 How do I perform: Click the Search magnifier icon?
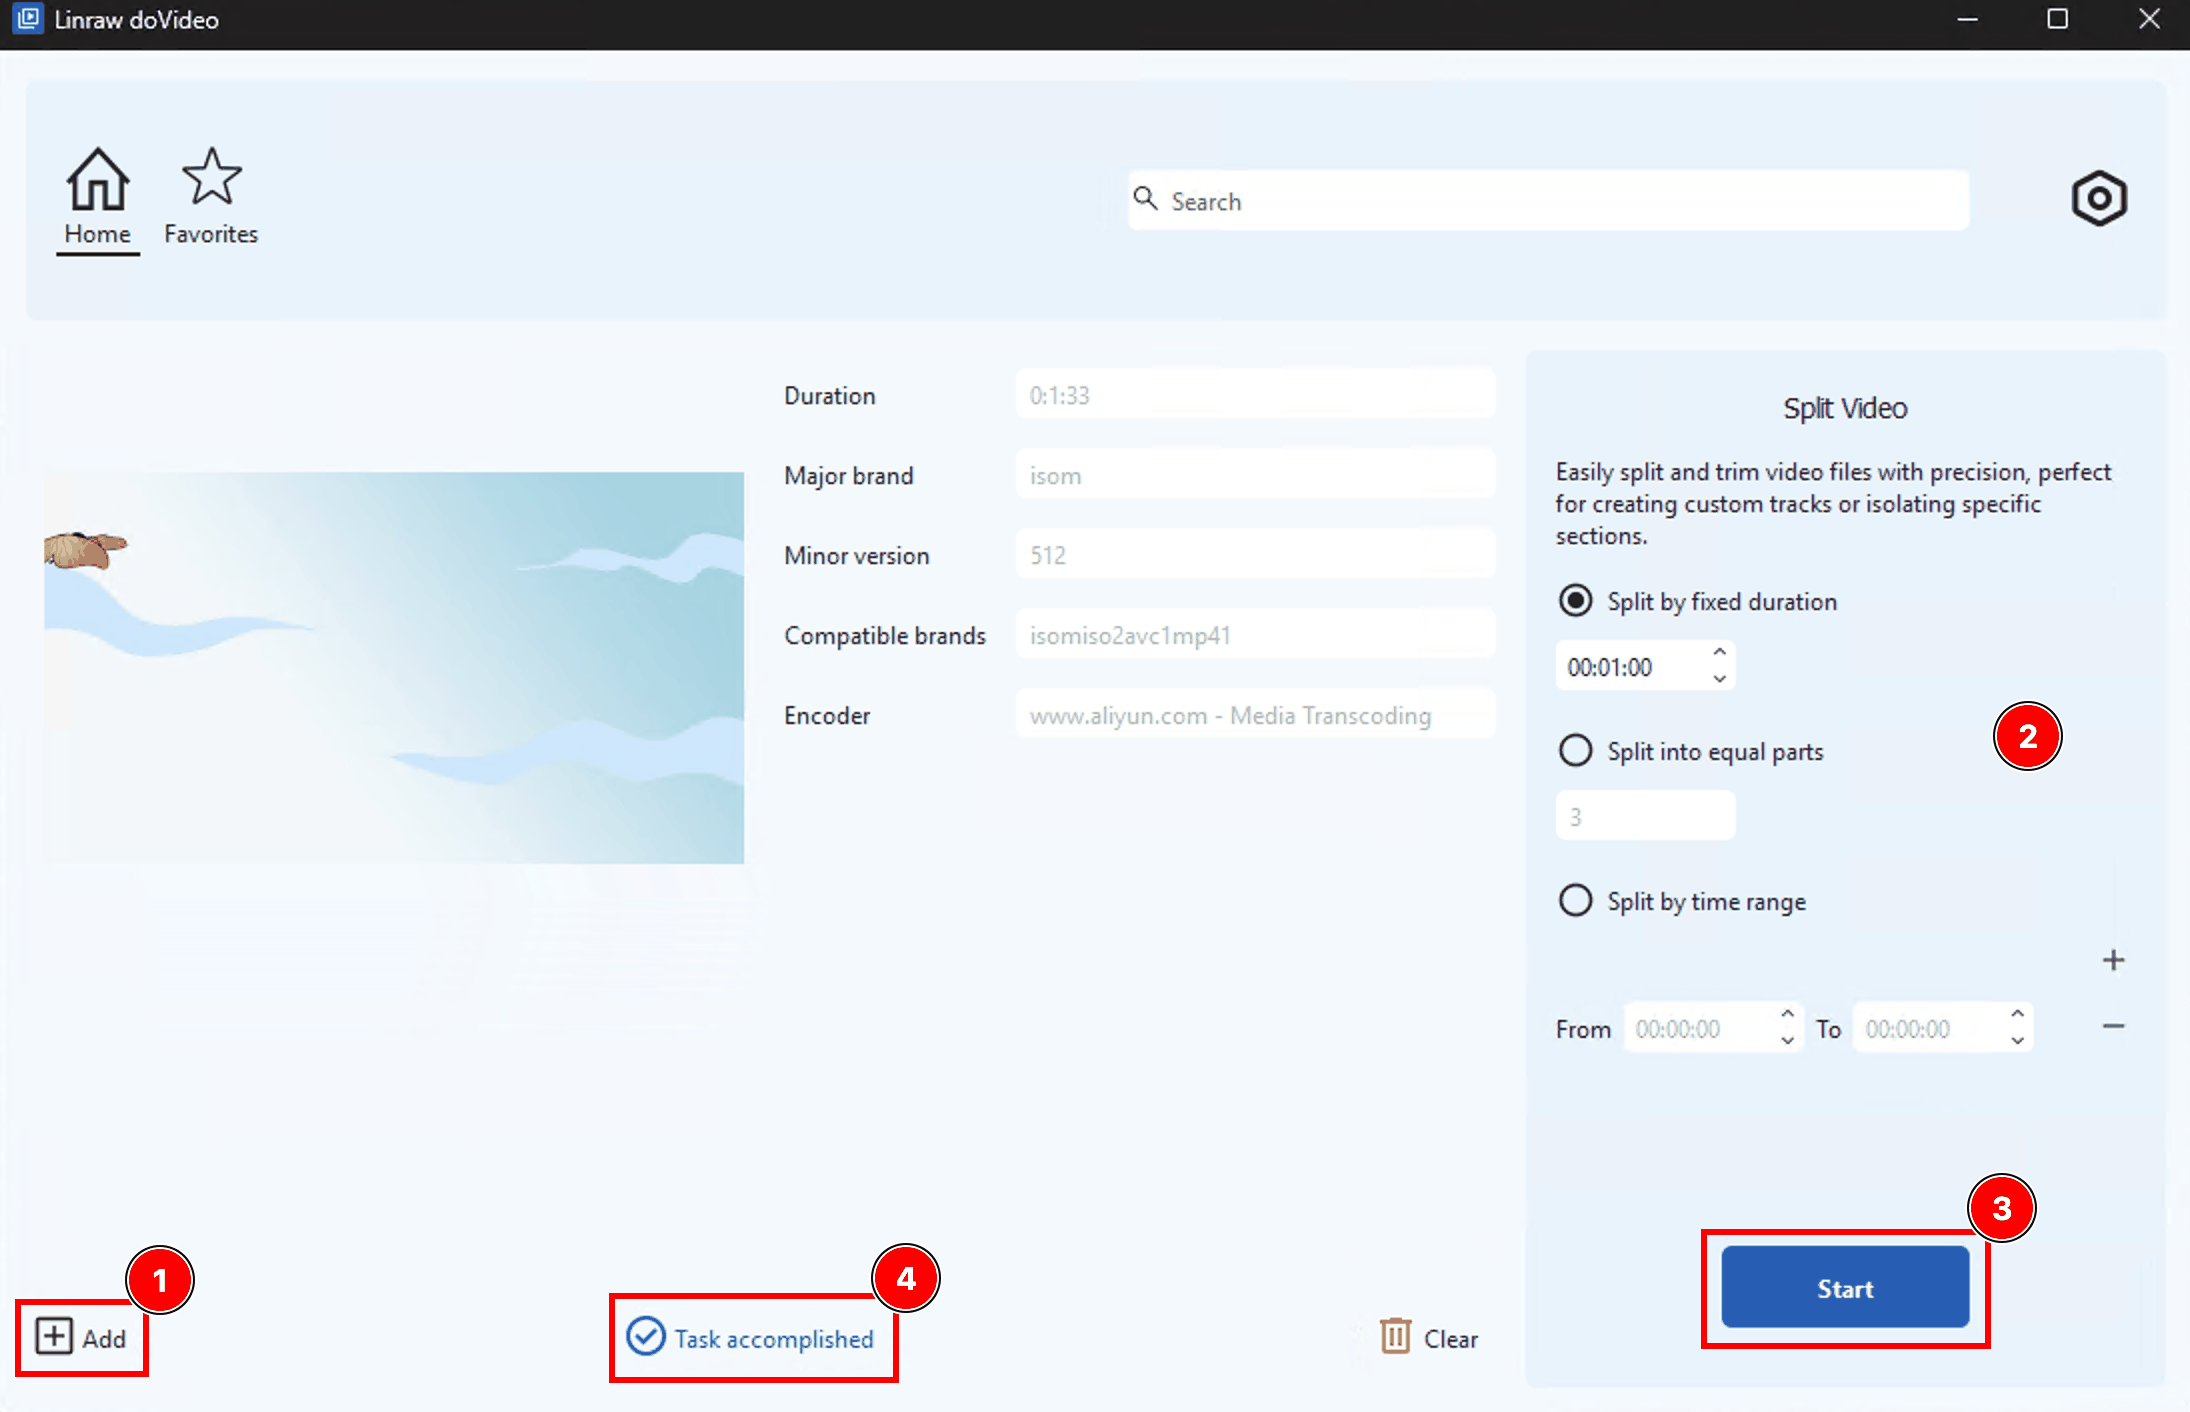click(x=1145, y=199)
